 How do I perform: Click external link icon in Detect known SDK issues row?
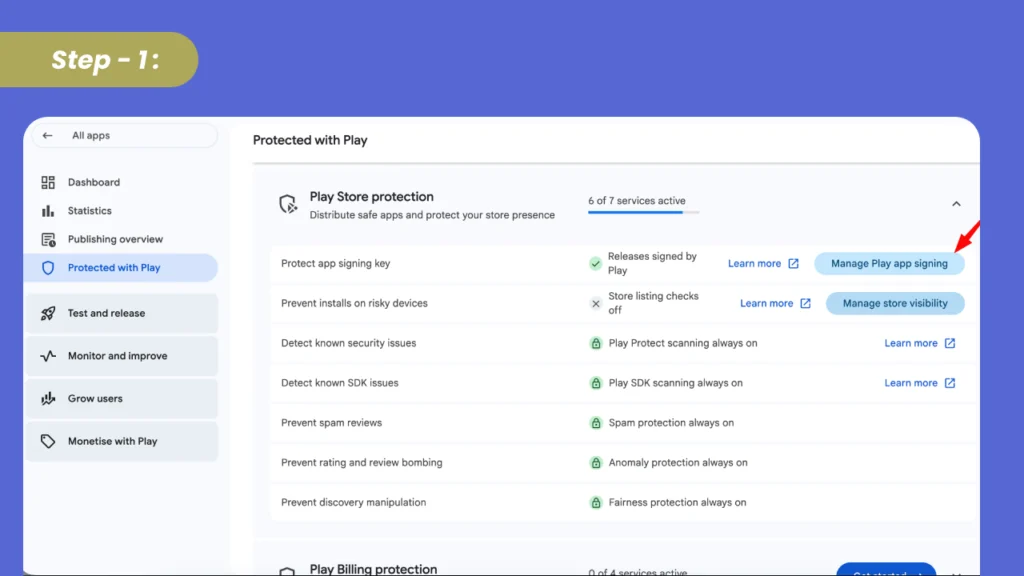coord(950,383)
